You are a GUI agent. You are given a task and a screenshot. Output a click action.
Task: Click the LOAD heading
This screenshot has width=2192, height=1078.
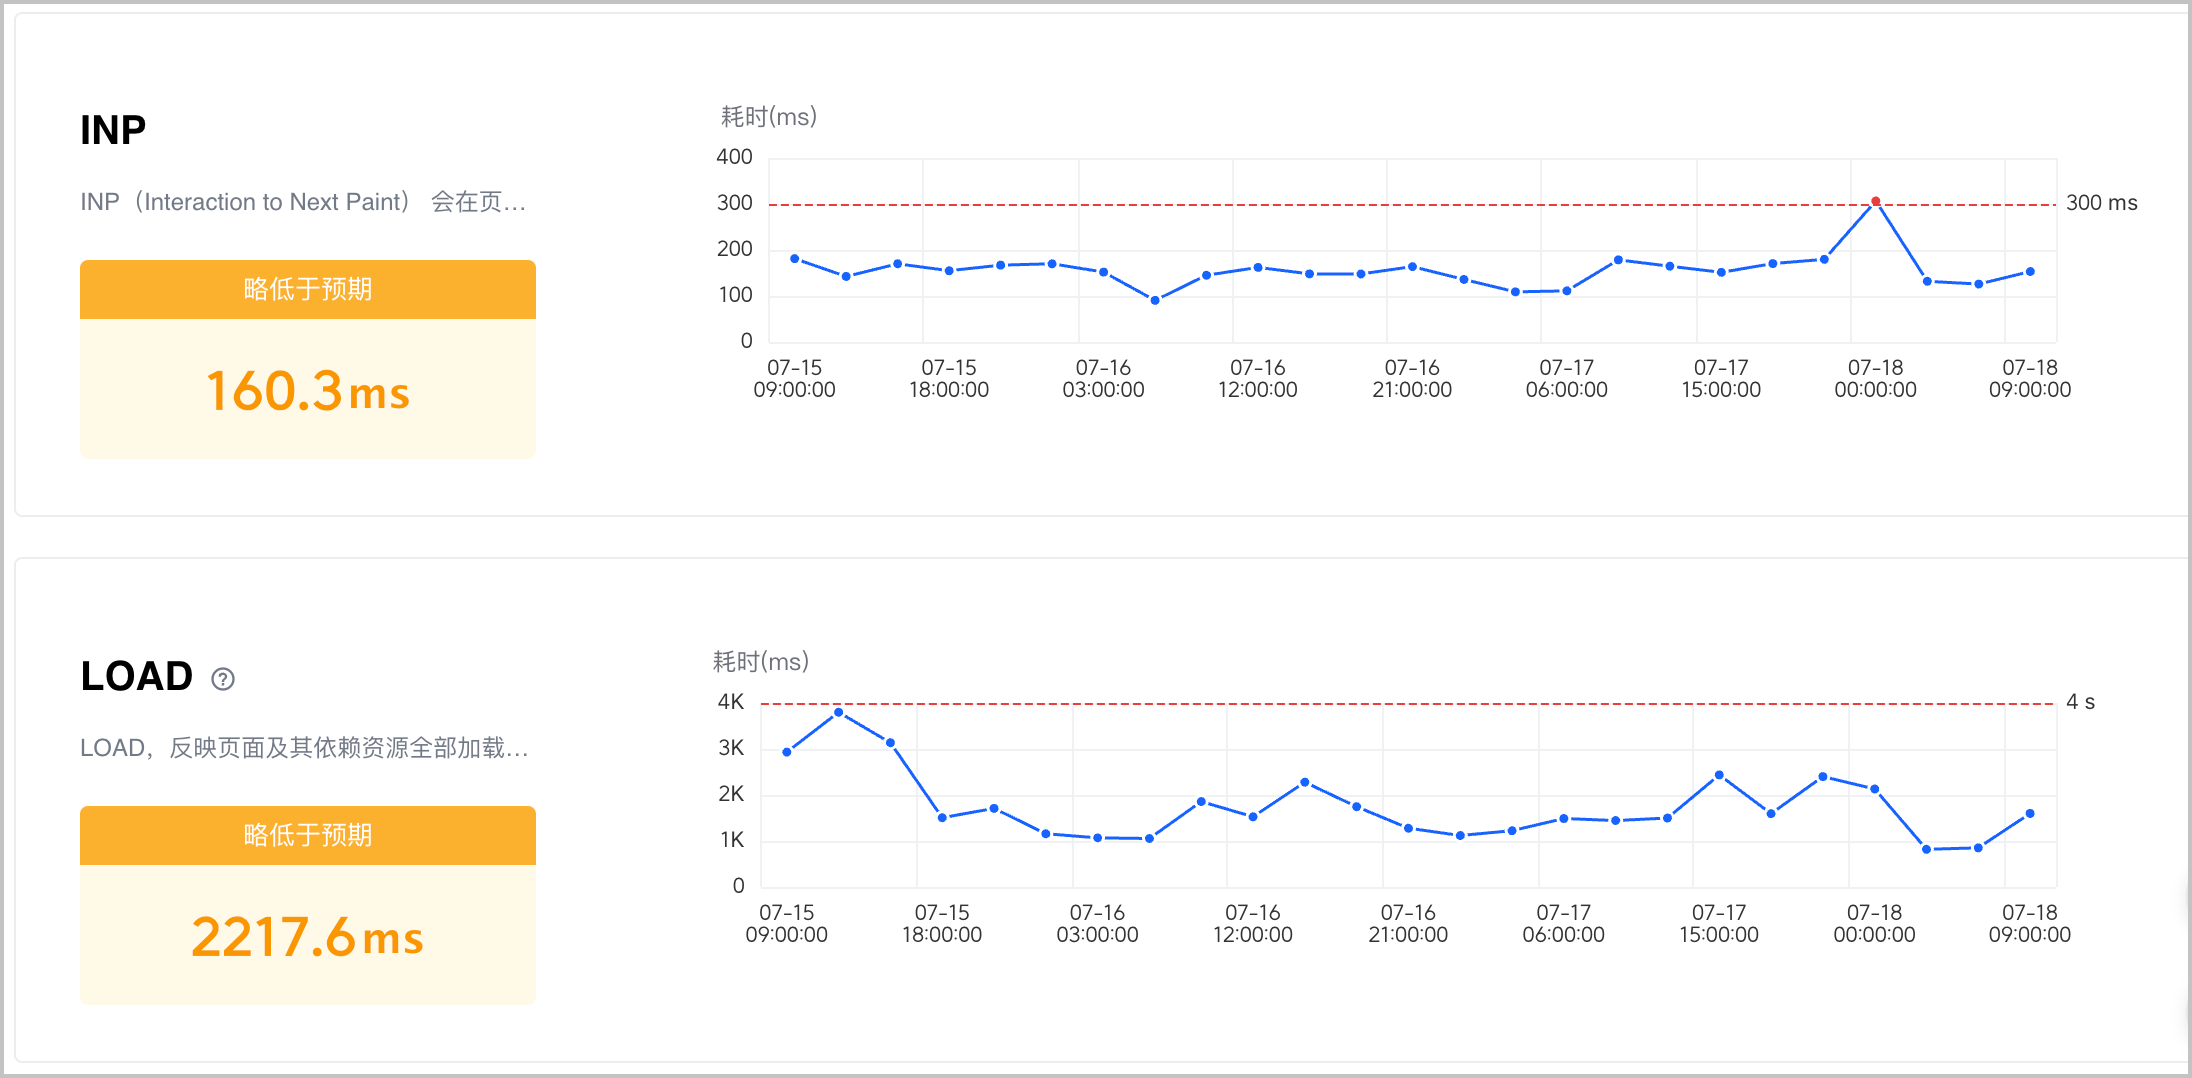point(137,676)
